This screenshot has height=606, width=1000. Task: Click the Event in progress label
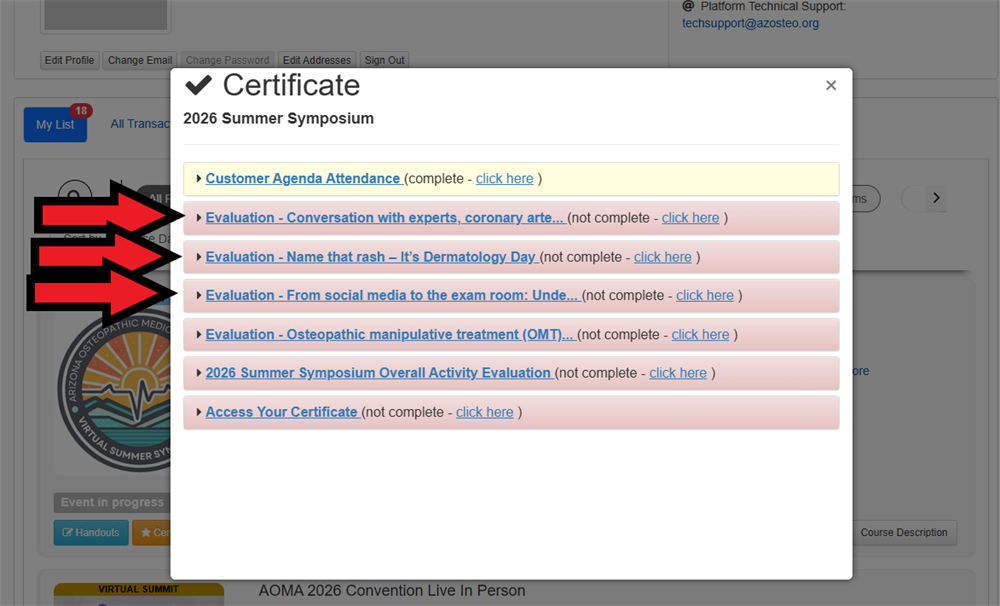pyautogui.click(x=112, y=503)
